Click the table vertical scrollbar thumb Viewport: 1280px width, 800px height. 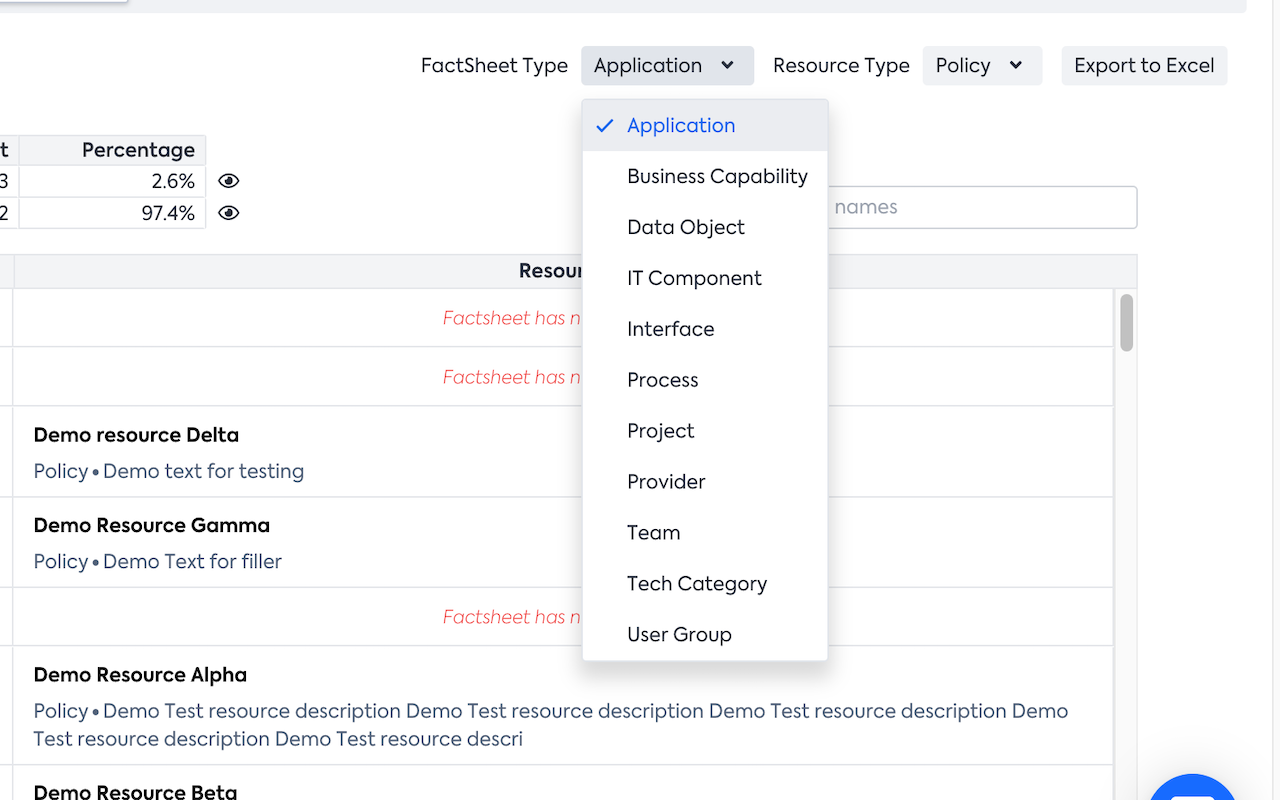(1127, 322)
